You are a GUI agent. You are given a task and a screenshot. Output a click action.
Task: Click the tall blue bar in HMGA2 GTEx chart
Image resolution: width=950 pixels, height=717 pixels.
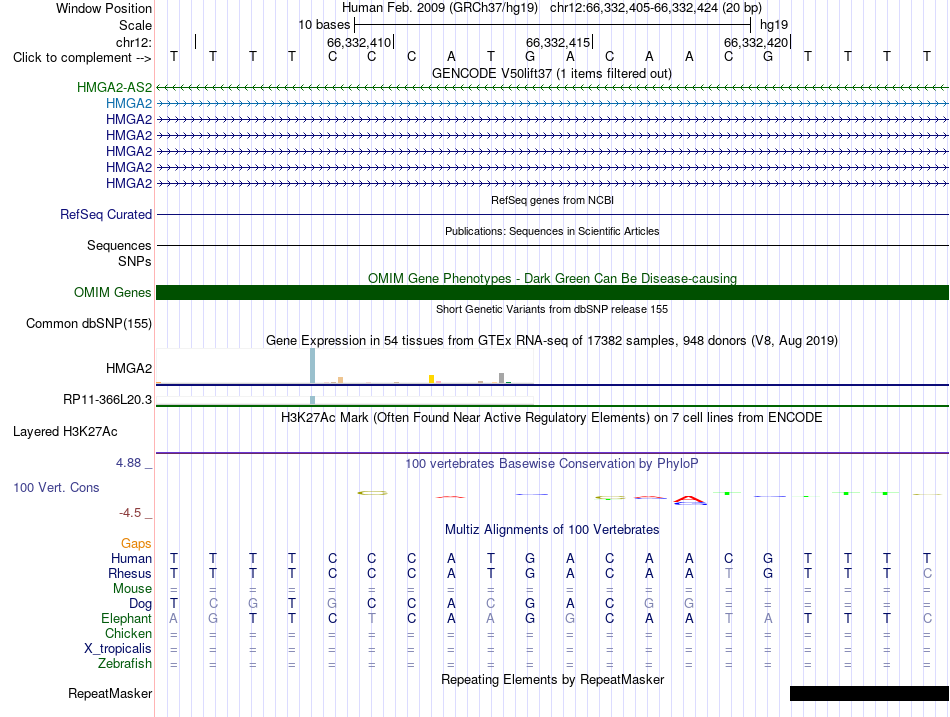click(313, 365)
